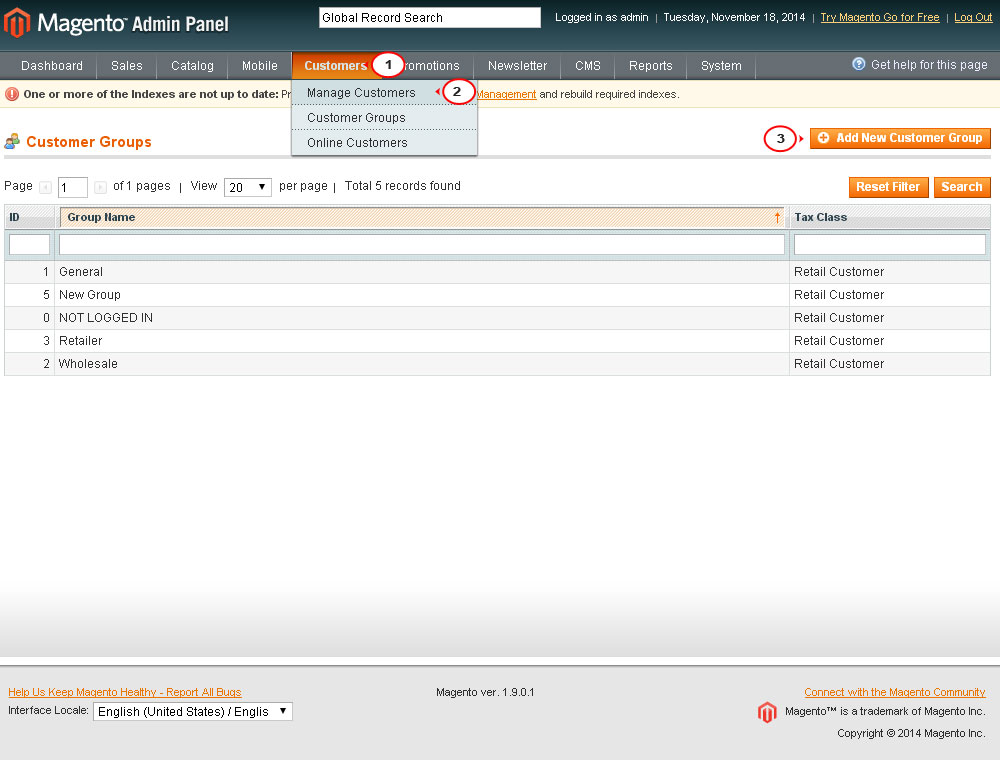Open the Interface Locale dropdown
Screen dimensions: 1000x760
(193, 712)
